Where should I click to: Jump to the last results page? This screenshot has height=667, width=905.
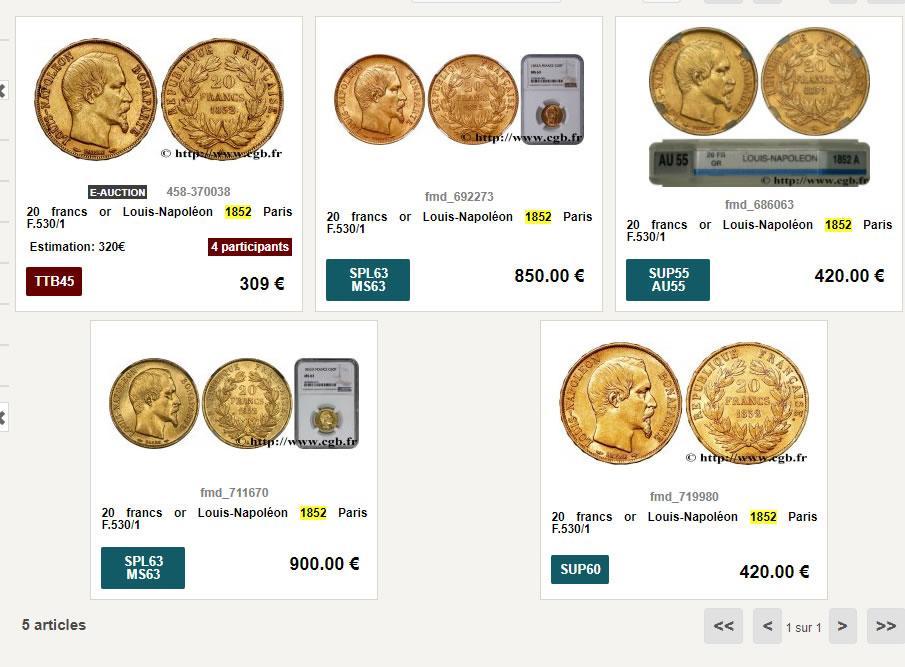(885, 626)
